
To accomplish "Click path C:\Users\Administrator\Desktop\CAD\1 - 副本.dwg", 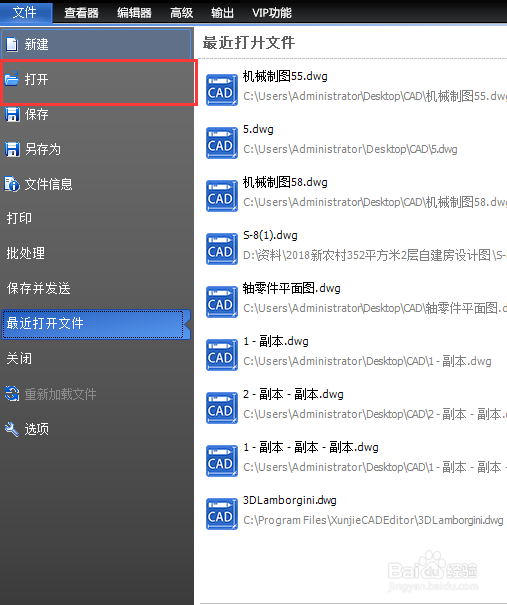I will [367, 362].
